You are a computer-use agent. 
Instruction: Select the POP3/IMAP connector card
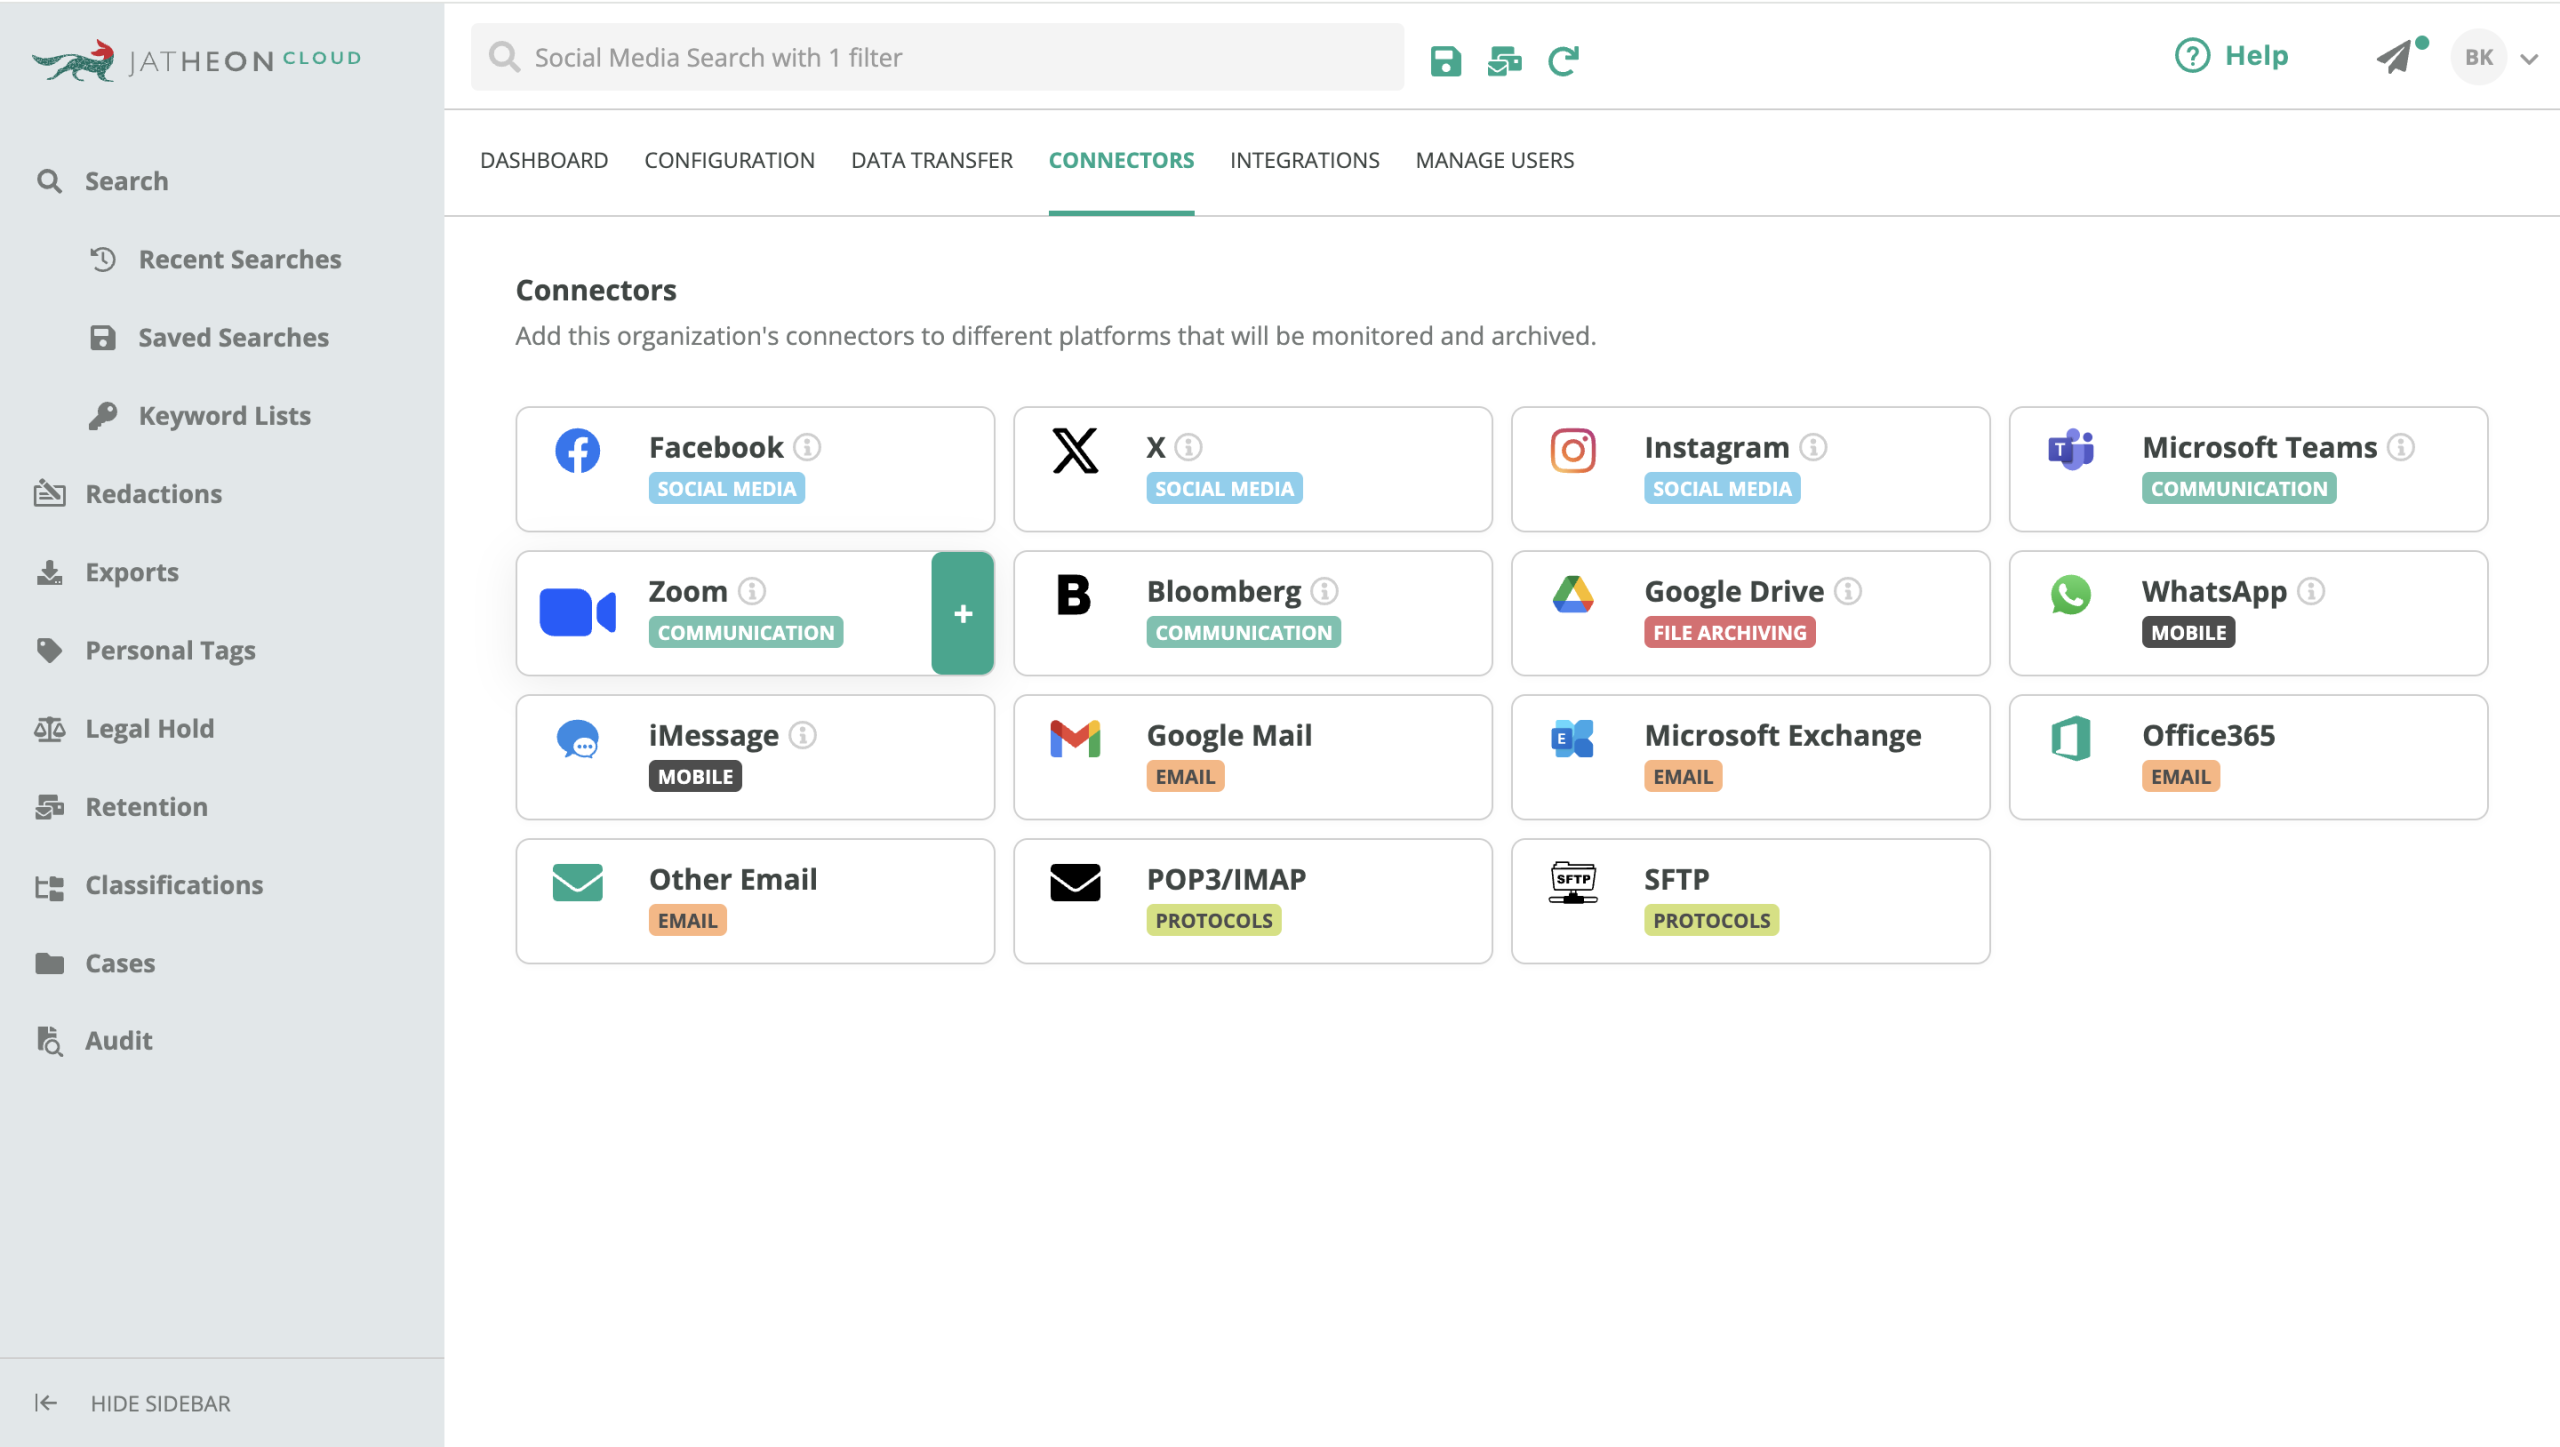click(x=1253, y=901)
